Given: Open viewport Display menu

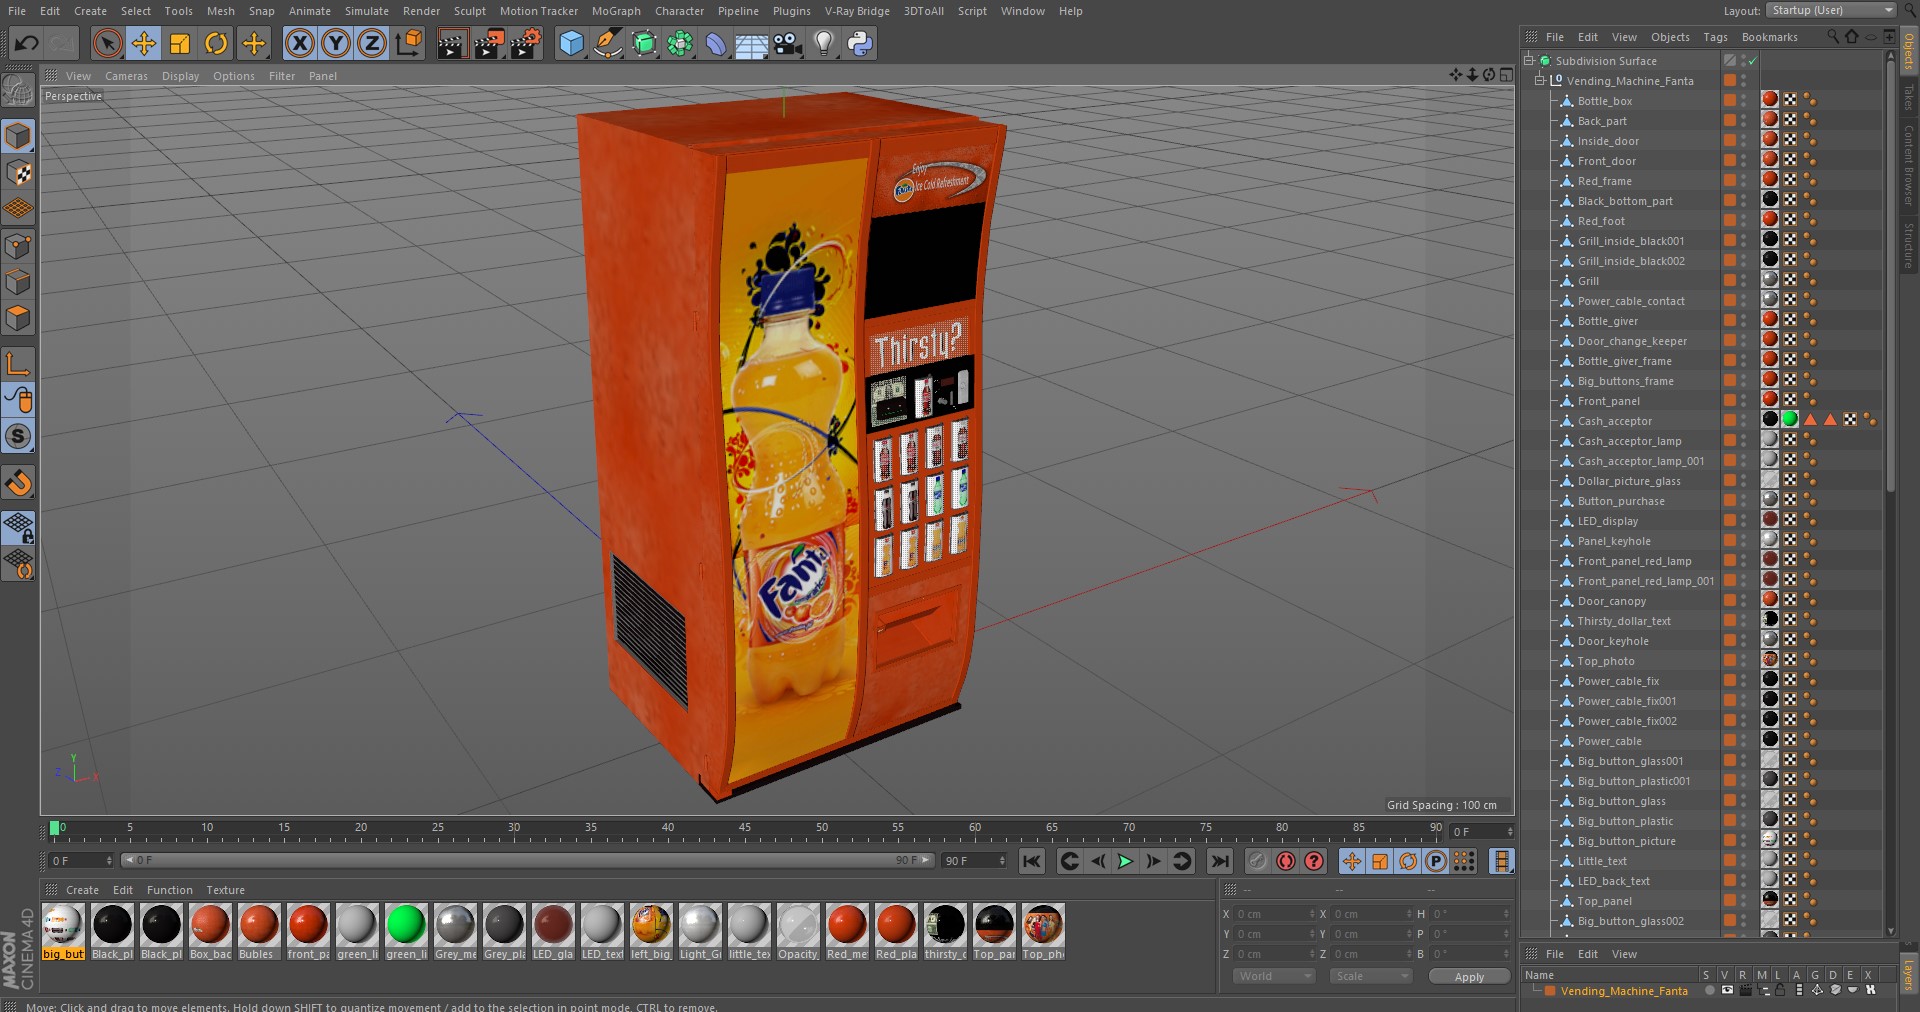Looking at the screenshot, I should coord(180,76).
